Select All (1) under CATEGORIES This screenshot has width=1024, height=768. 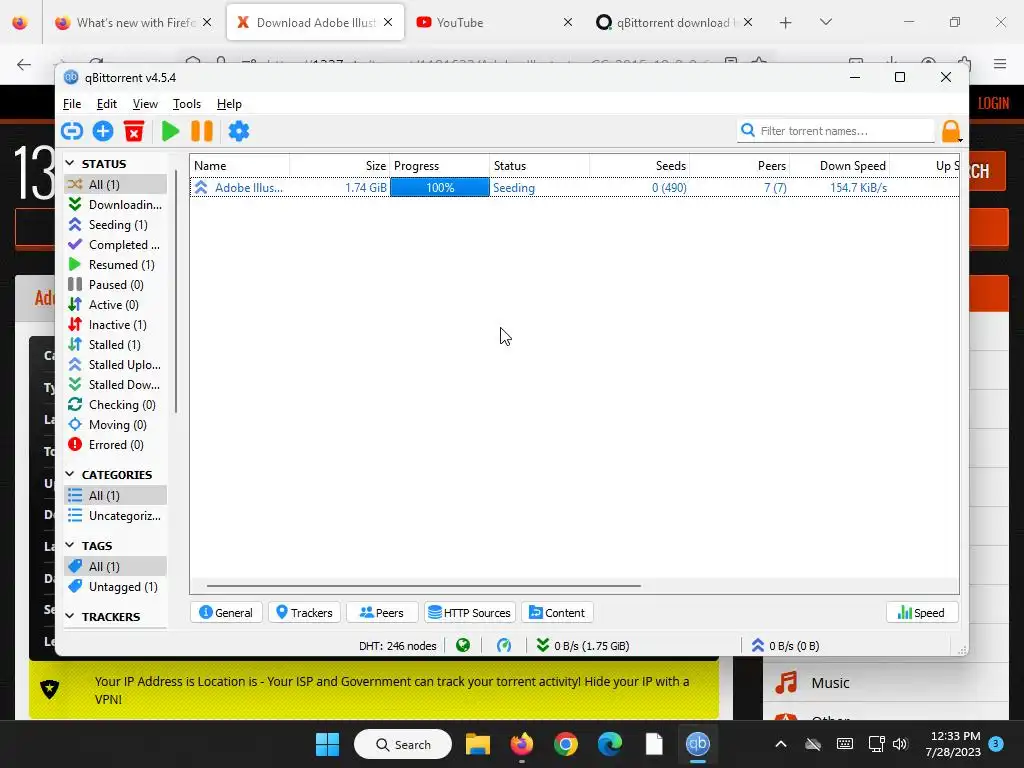(116, 496)
